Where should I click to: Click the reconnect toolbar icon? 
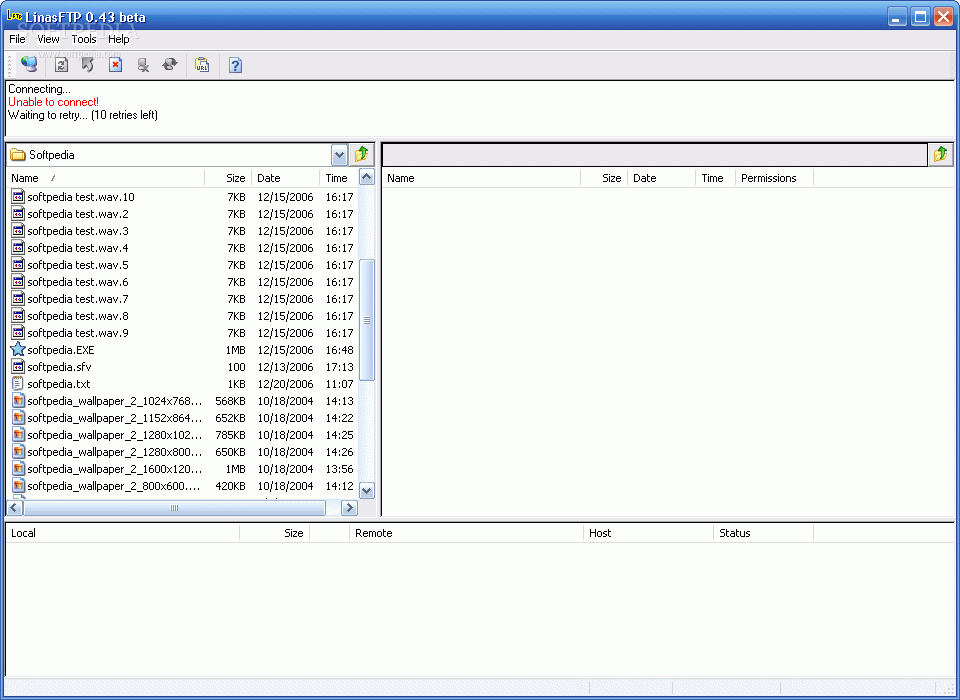(x=170, y=65)
